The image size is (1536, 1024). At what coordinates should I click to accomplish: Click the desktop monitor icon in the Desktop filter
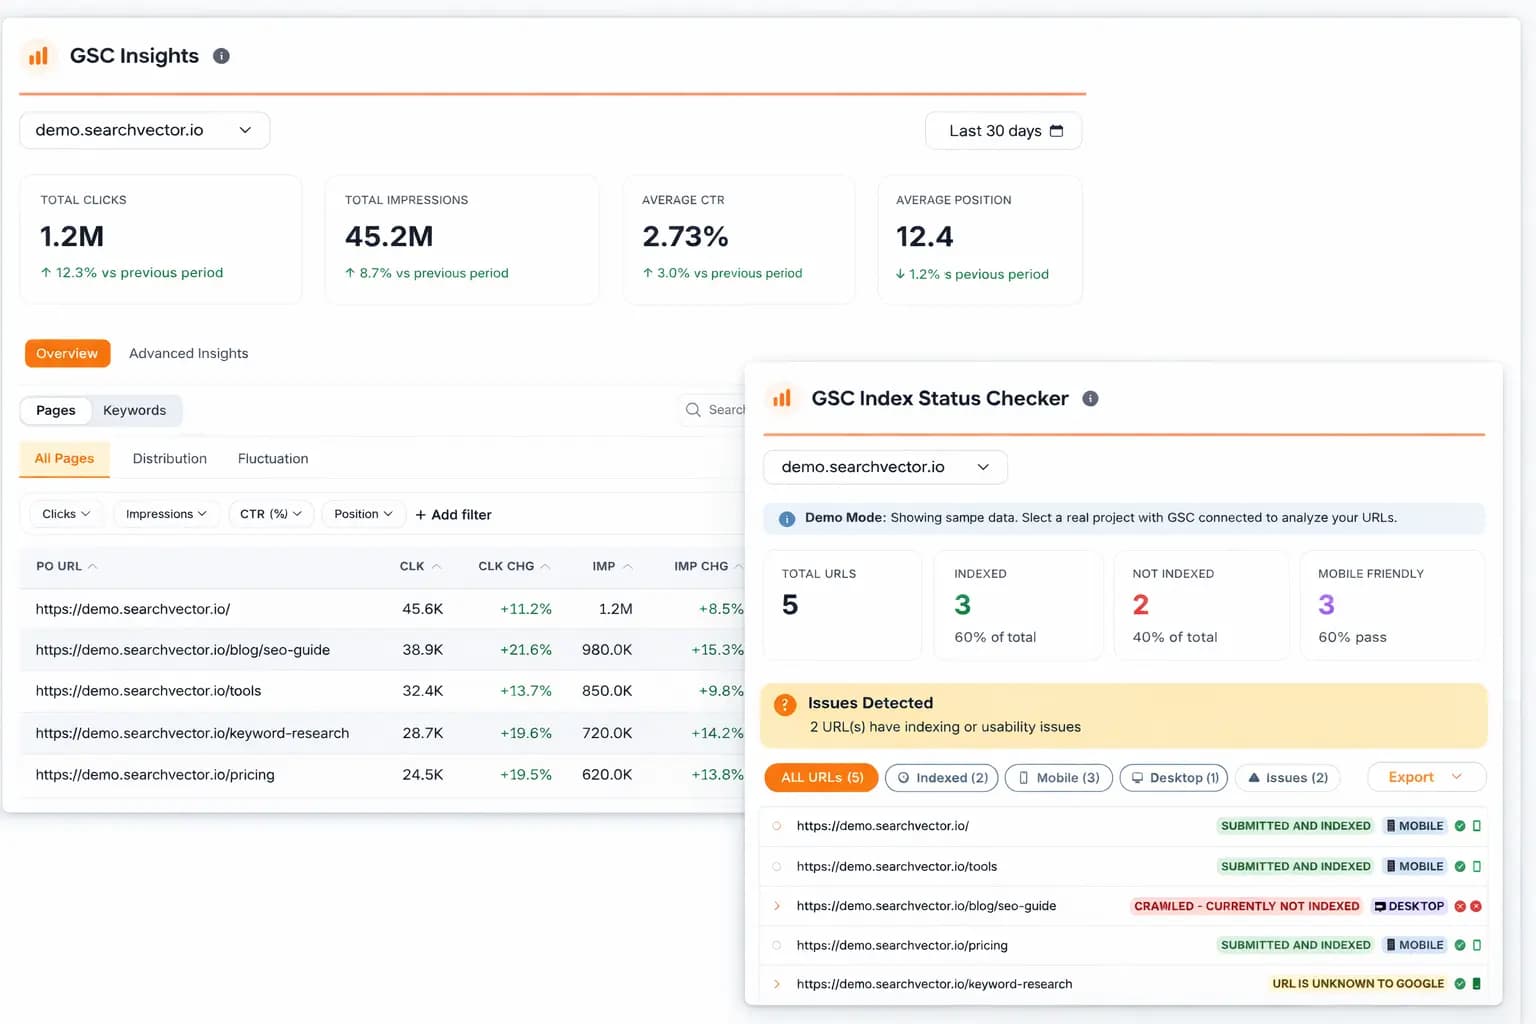[1136, 777]
